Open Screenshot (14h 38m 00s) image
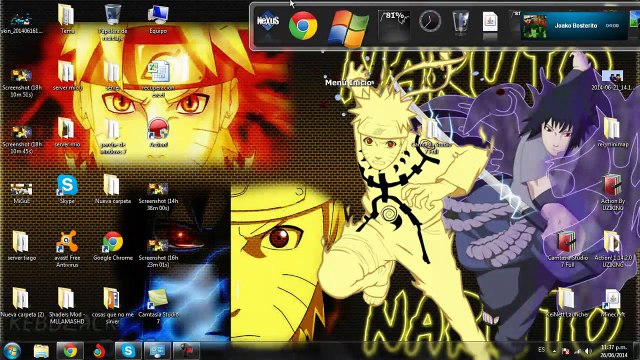This screenshot has width=640, height=360. [x=158, y=196]
